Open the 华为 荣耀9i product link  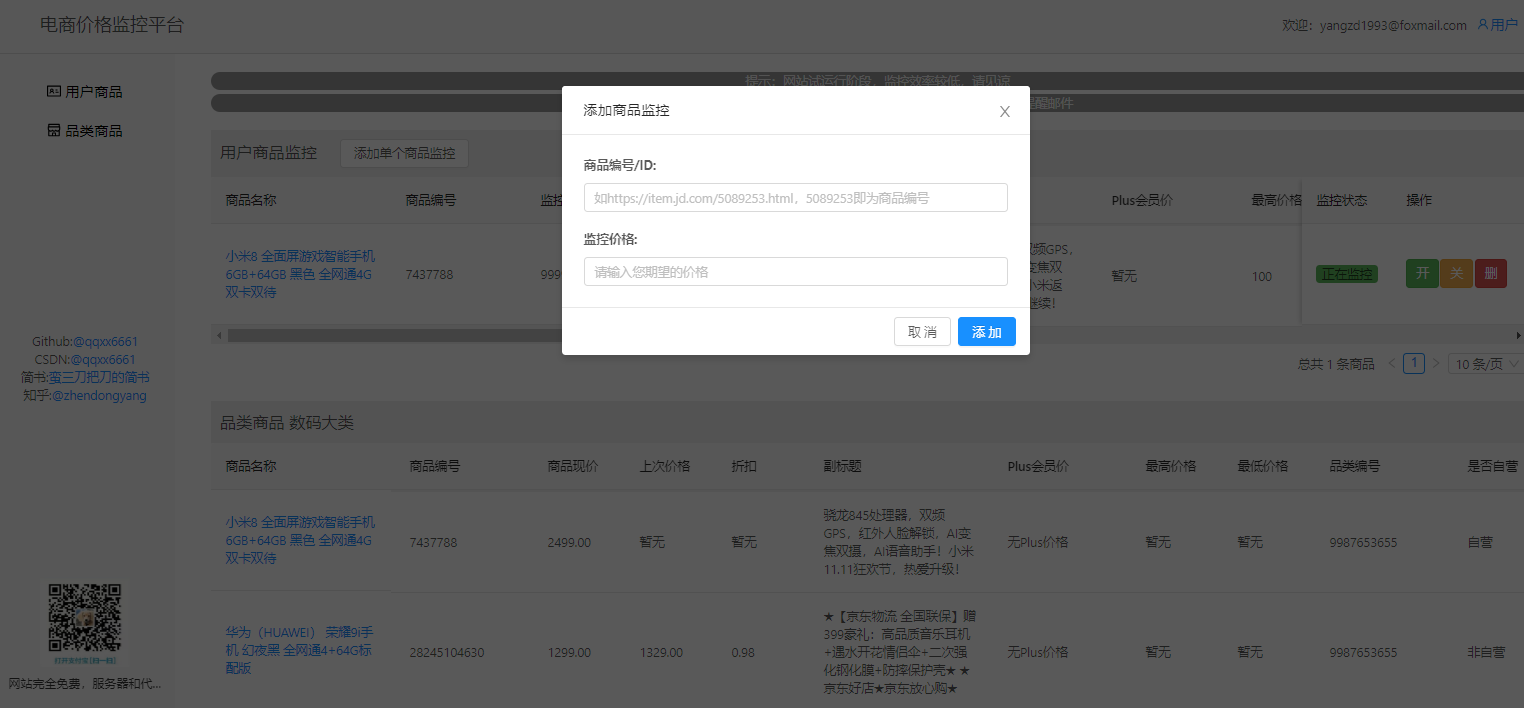pyautogui.click(x=300, y=650)
